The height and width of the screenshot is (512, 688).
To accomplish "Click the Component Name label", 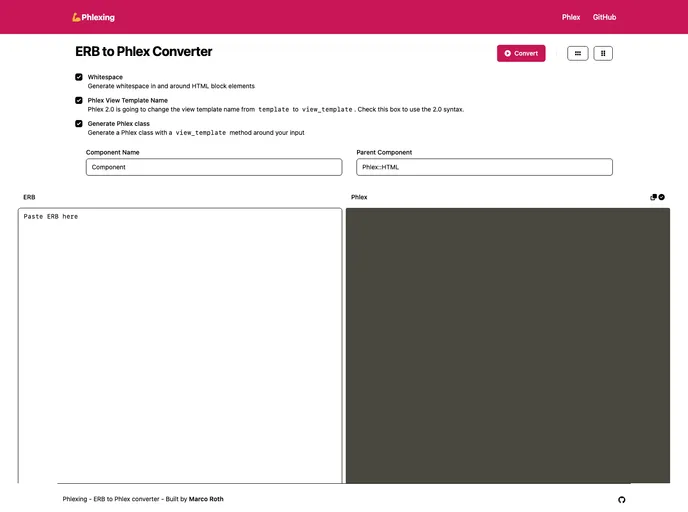I will click(112, 152).
